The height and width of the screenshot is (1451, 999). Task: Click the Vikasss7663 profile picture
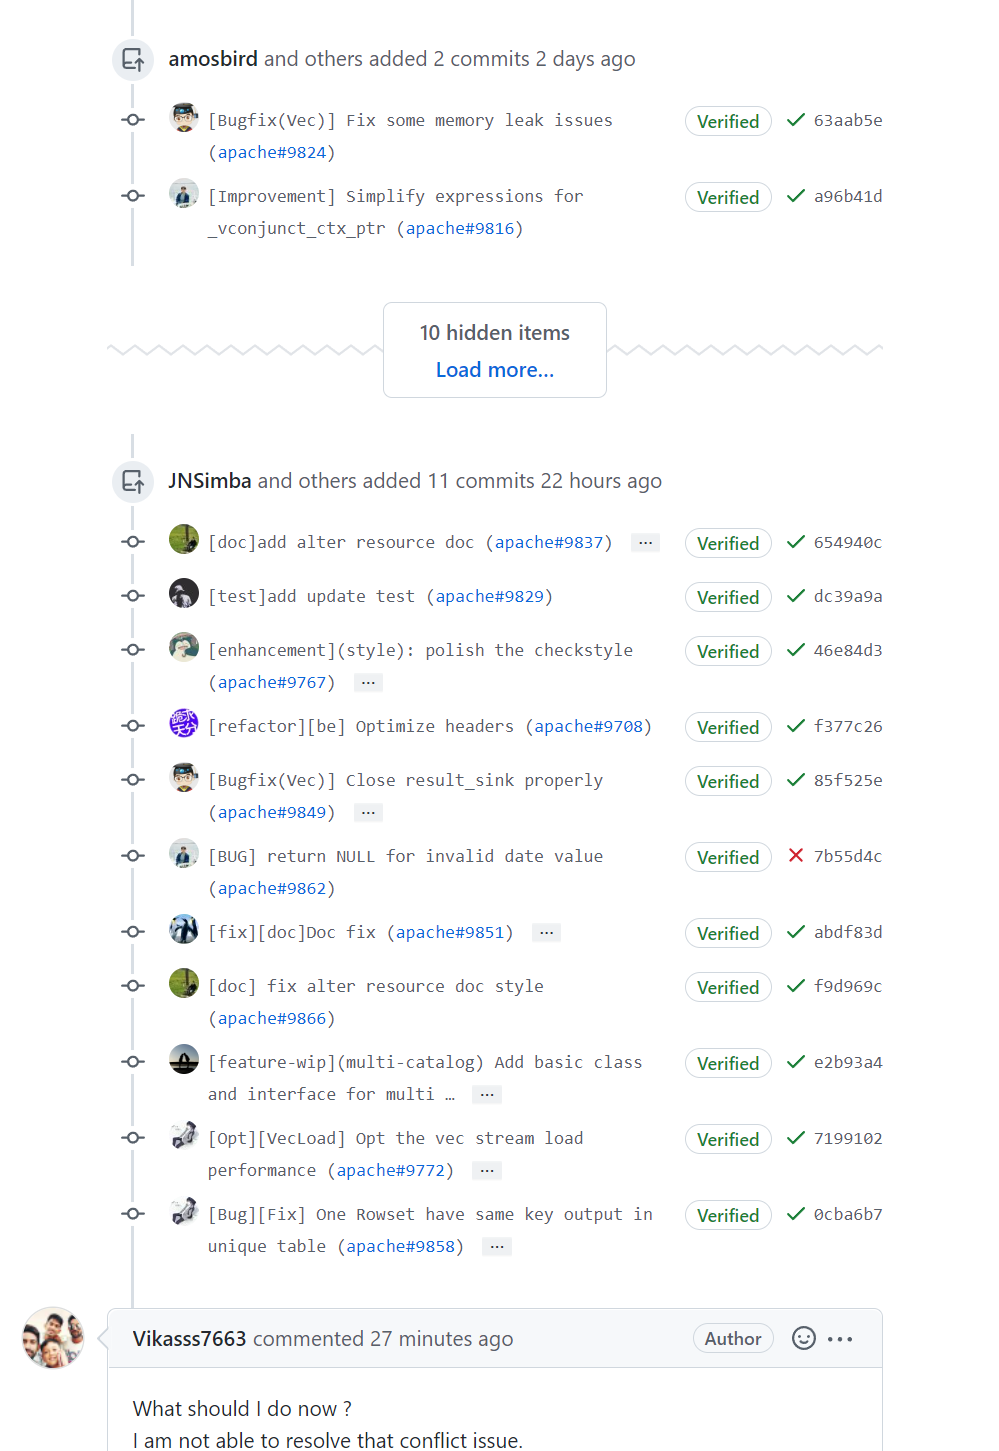53,1338
